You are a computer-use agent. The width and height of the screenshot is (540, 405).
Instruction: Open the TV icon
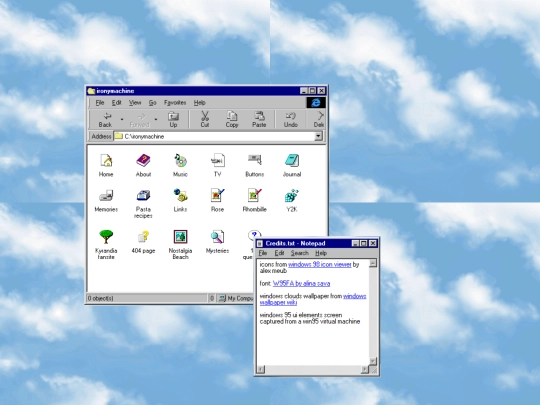pyautogui.click(x=218, y=165)
